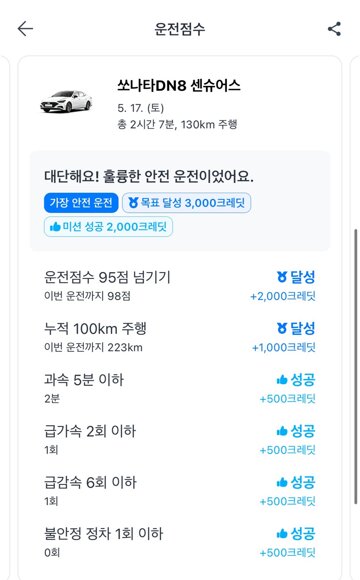
Task: Tap the 미션 성공 2,000크레딧 badge
Action: 108,227
